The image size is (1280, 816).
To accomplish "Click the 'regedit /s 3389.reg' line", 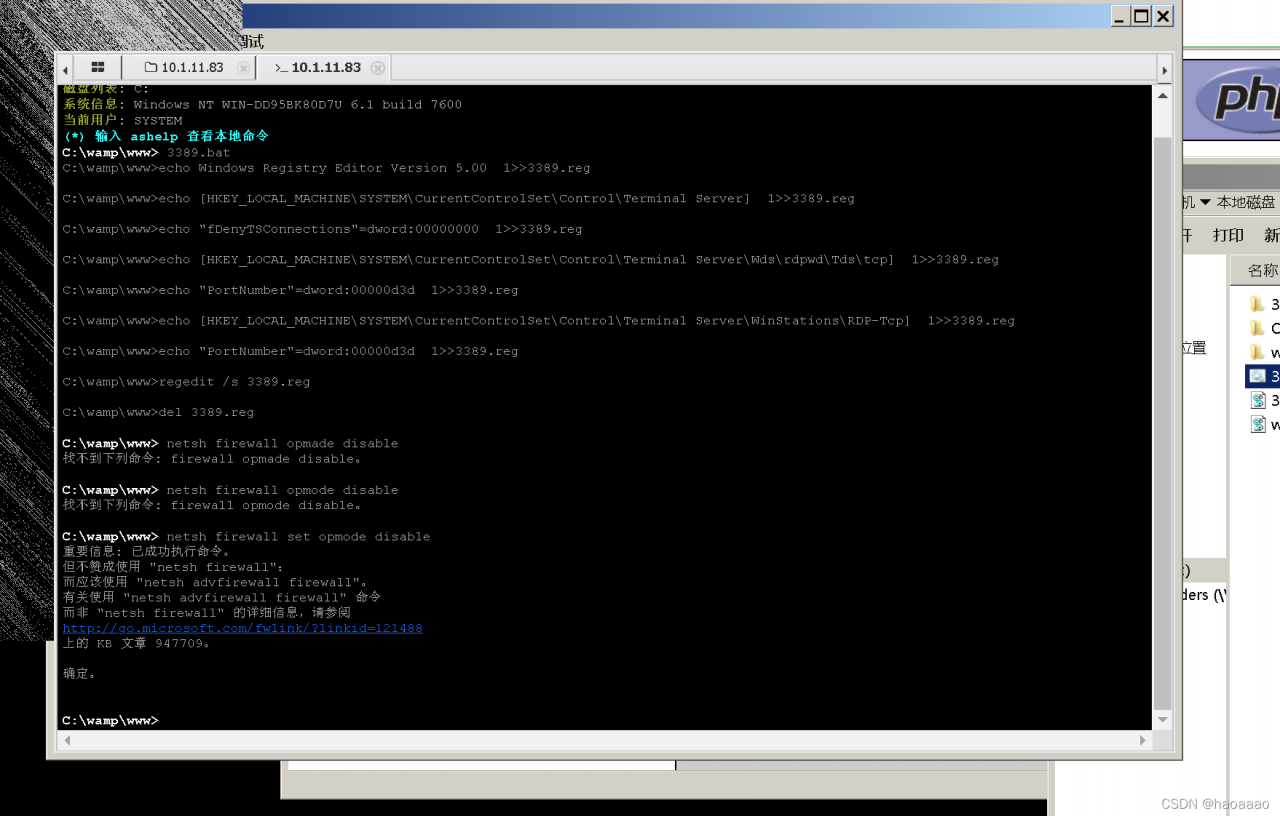I will pos(186,382).
